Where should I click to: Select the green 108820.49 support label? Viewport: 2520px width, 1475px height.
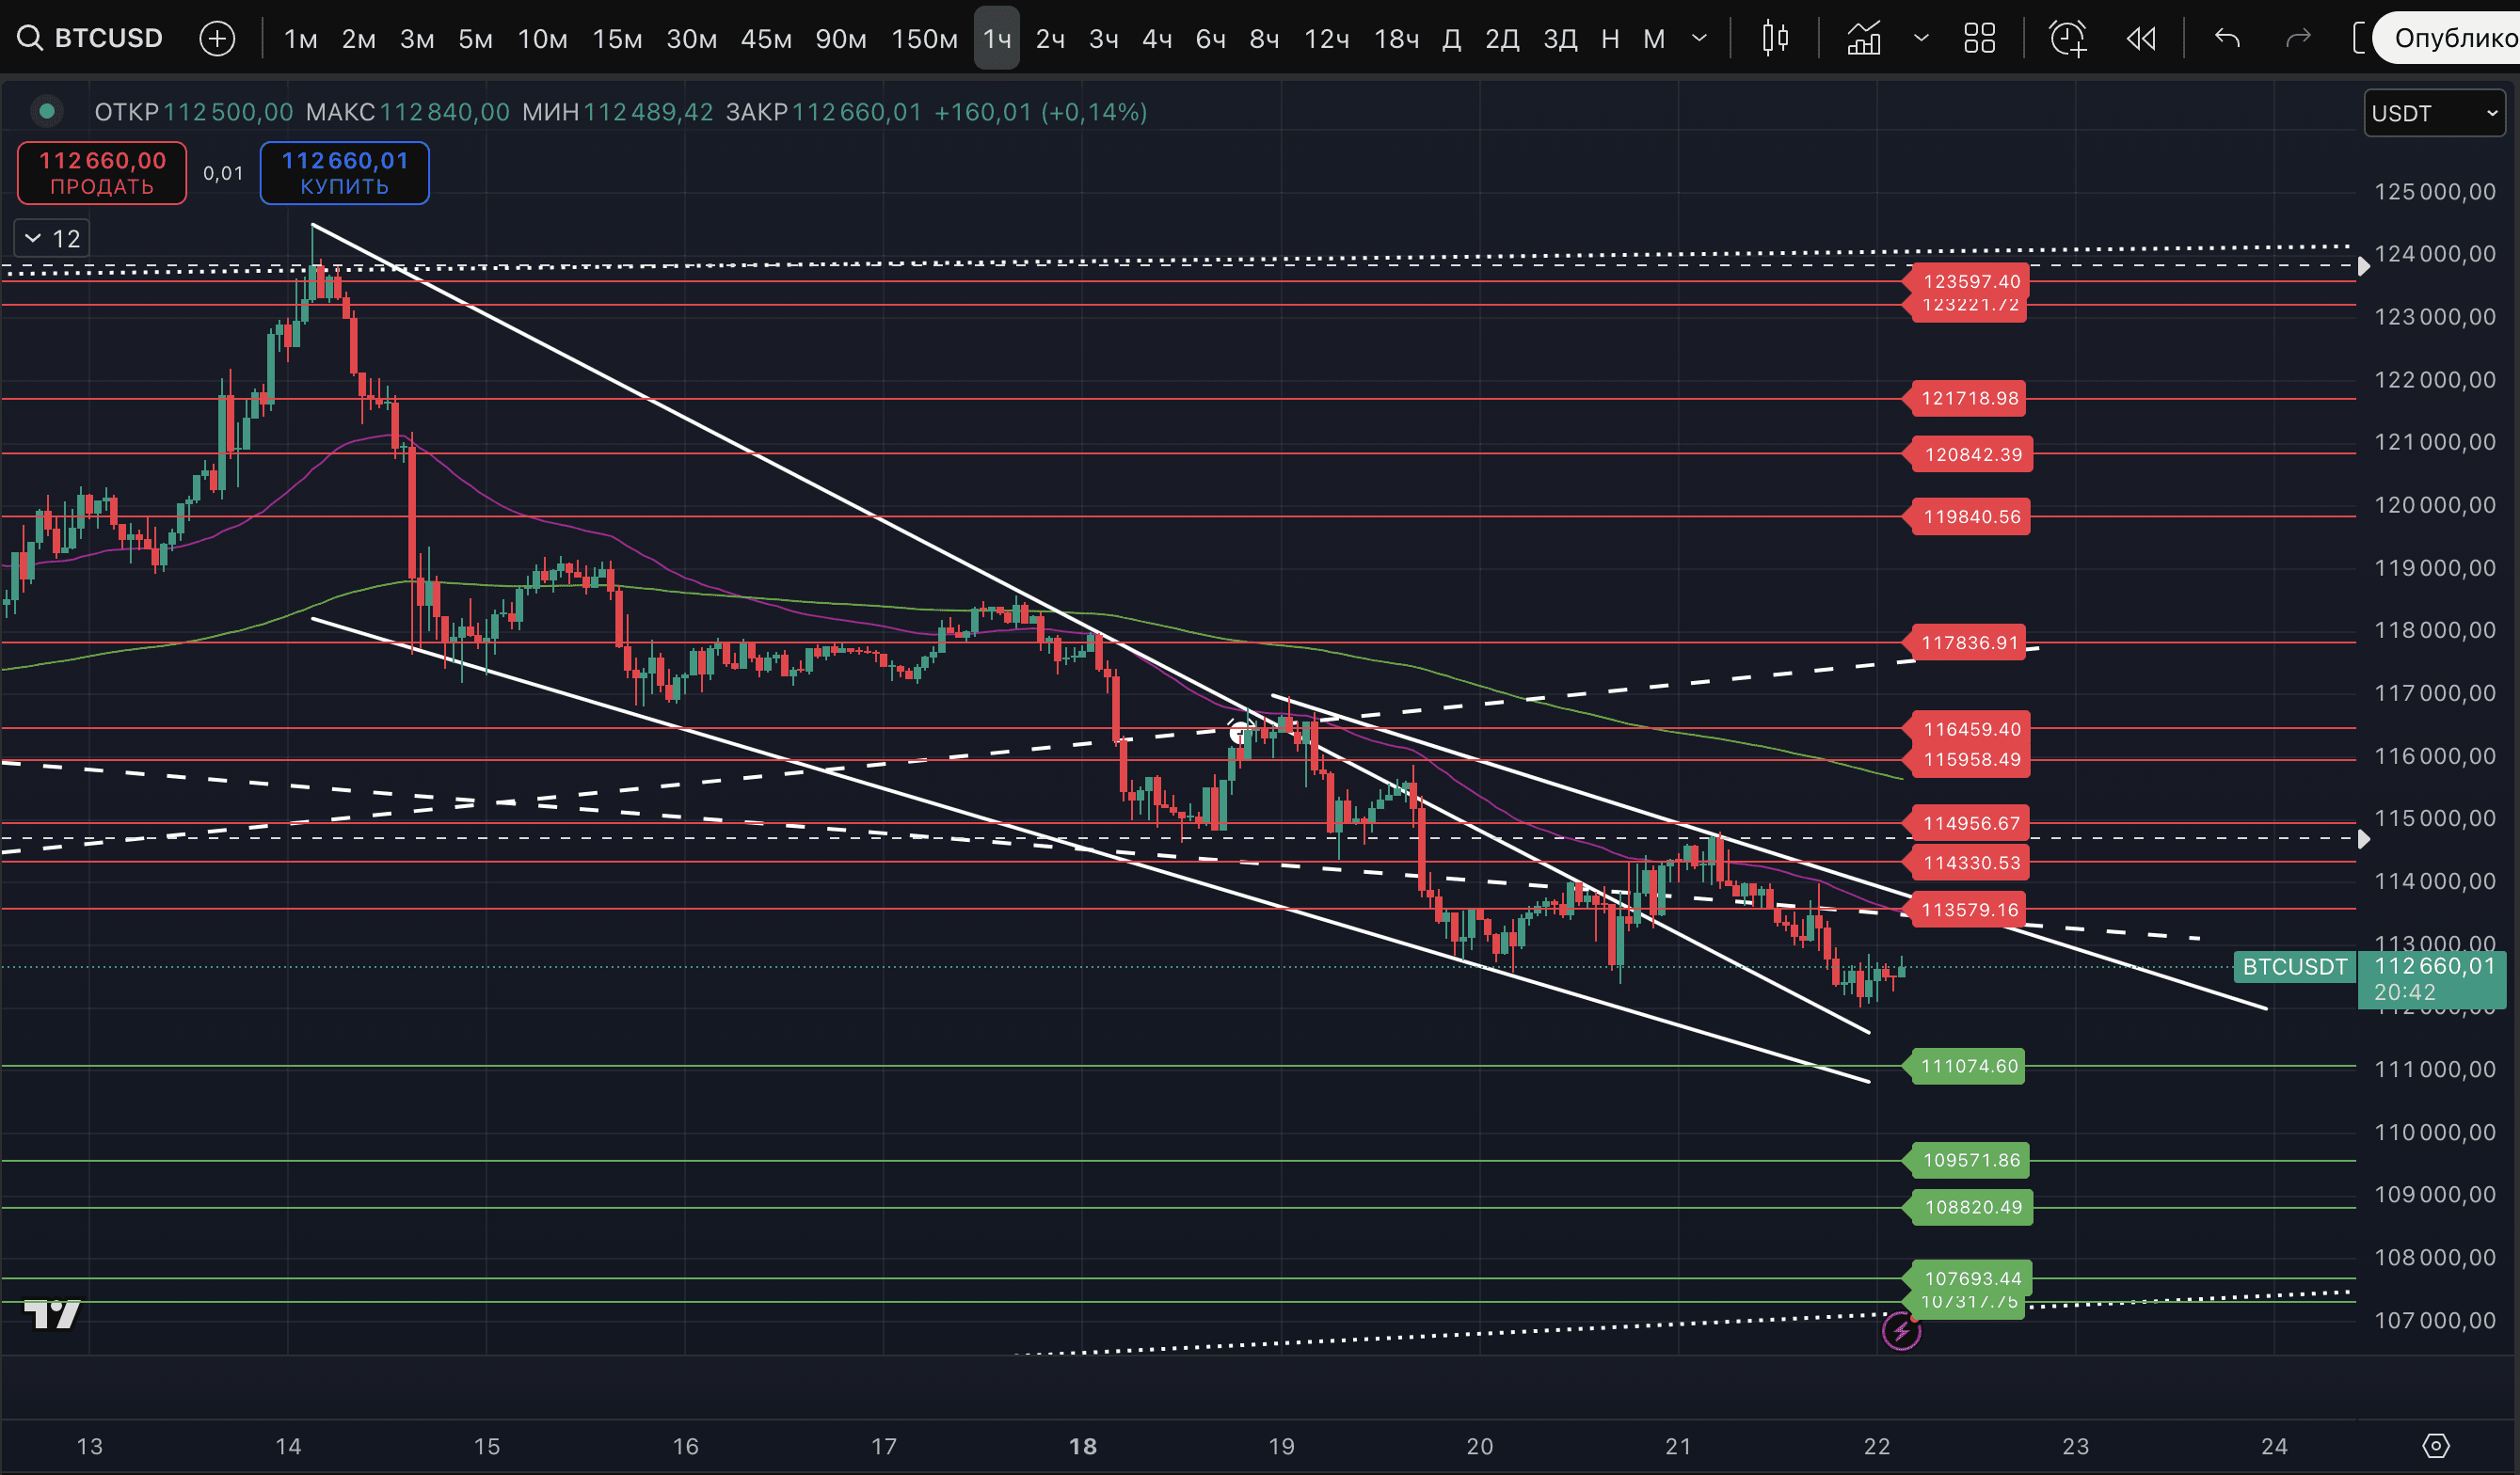pyautogui.click(x=1972, y=1207)
